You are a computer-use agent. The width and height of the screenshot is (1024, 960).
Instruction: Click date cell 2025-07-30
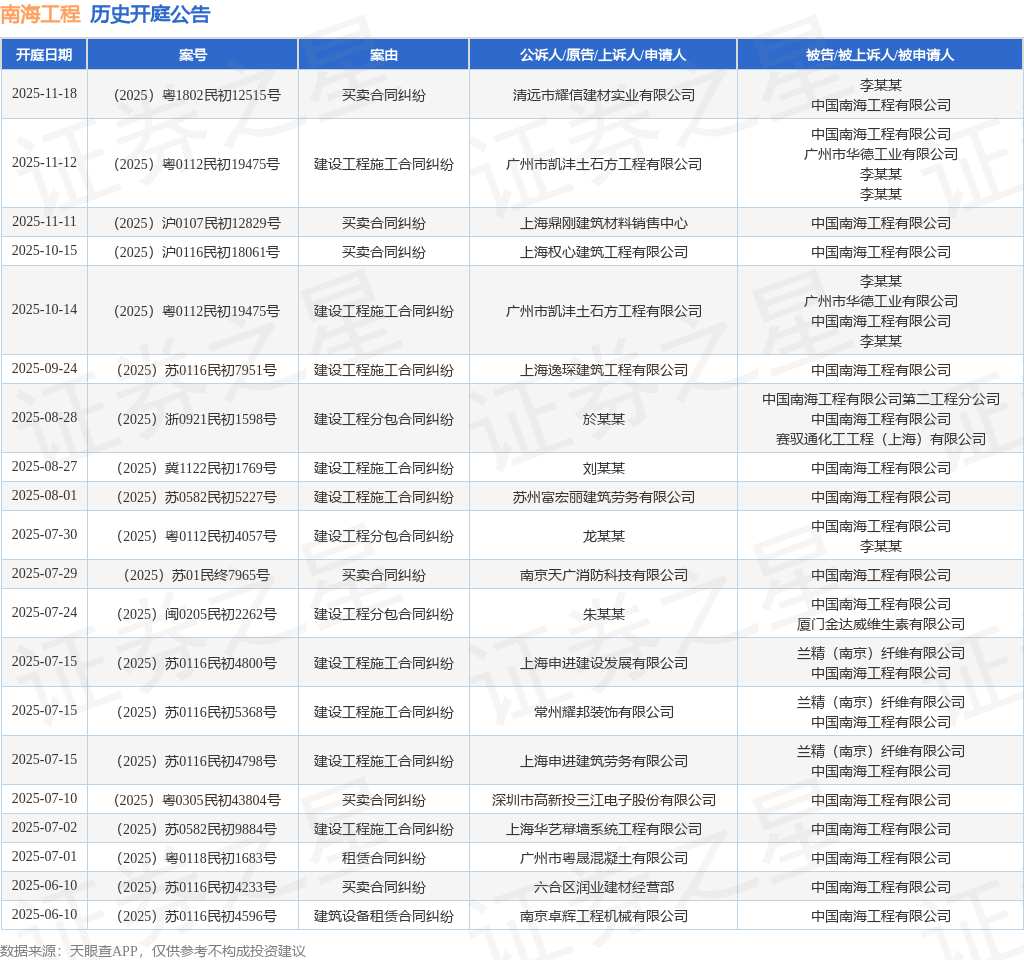(x=44, y=535)
